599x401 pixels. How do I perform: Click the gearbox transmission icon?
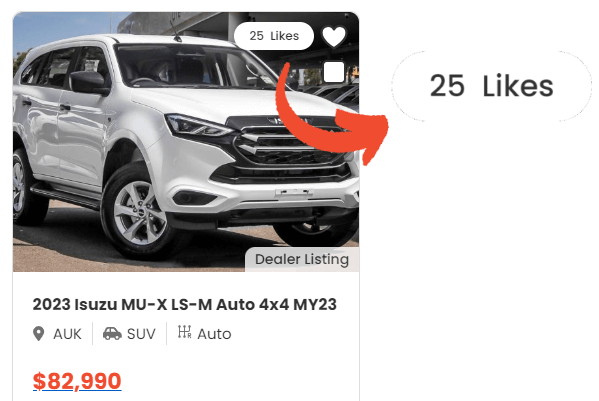coord(185,332)
